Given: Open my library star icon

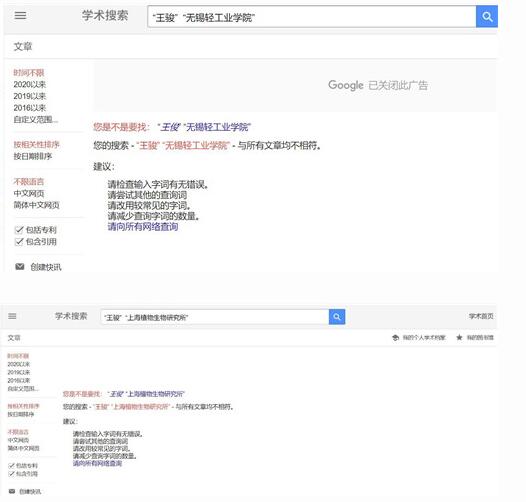Looking at the screenshot, I should pos(459,338).
